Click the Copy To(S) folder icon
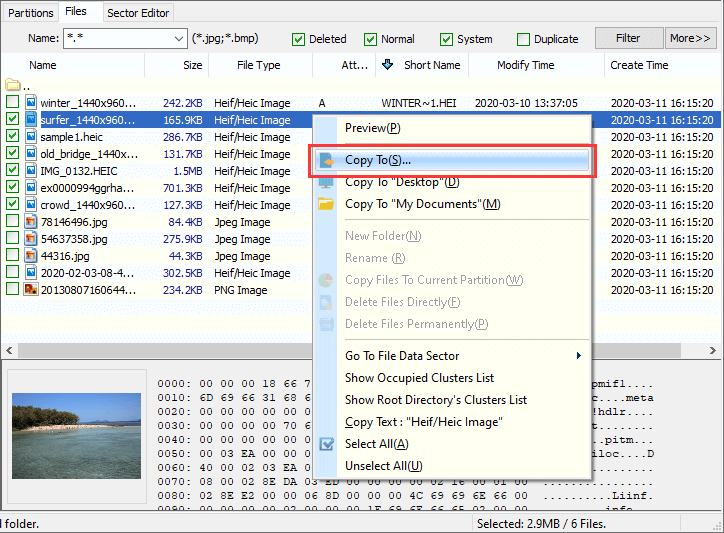Viewport: 724px width, 533px height. (x=327, y=160)
